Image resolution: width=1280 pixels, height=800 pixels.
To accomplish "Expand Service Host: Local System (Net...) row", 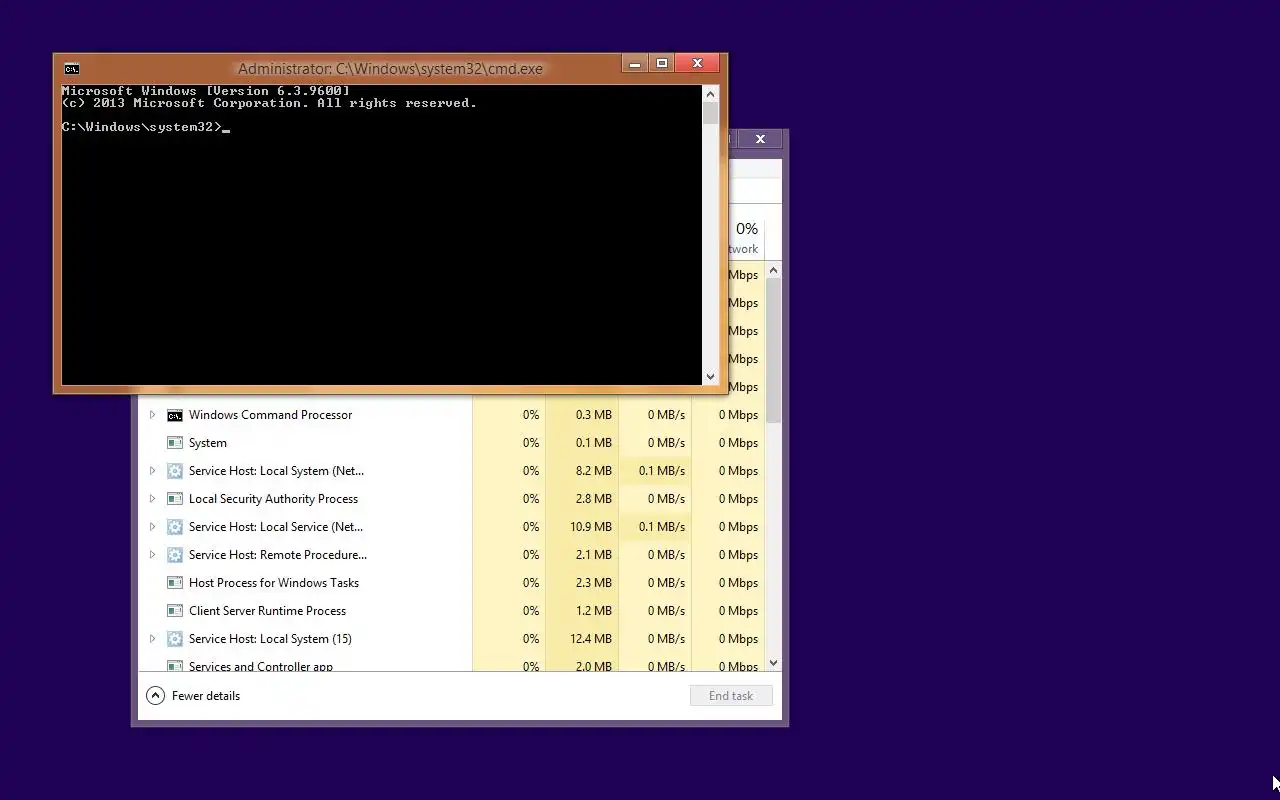I will click(x=152, y=471).
